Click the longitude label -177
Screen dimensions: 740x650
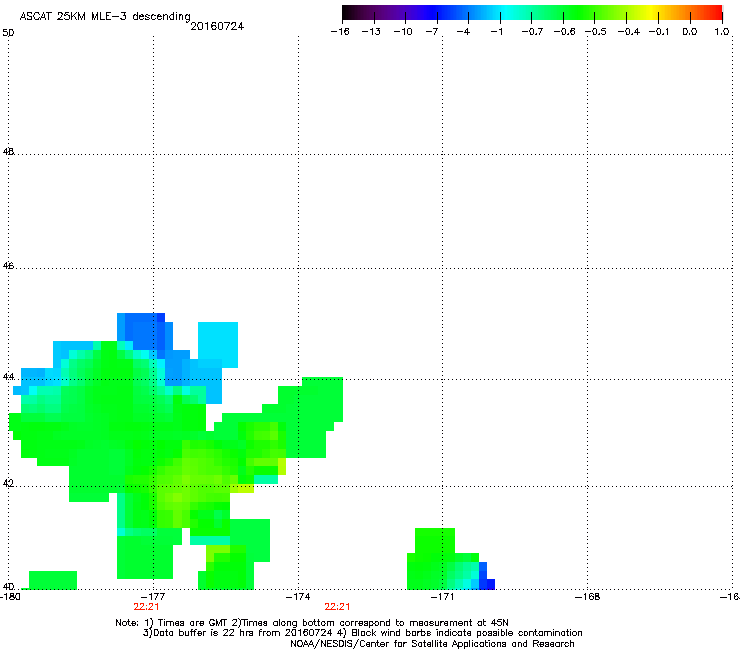tap(153, 597)
